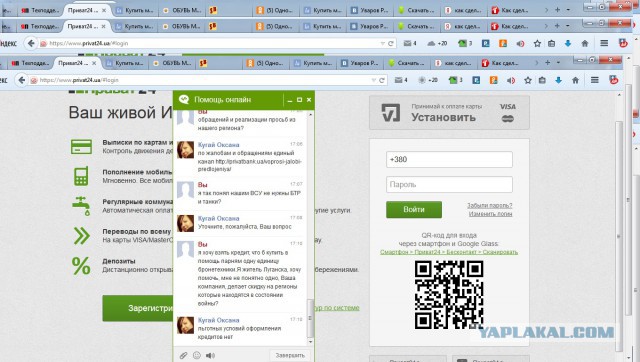Click the Установить card payments banner
This screenshot has height=362, width=640.
point(449,113)
